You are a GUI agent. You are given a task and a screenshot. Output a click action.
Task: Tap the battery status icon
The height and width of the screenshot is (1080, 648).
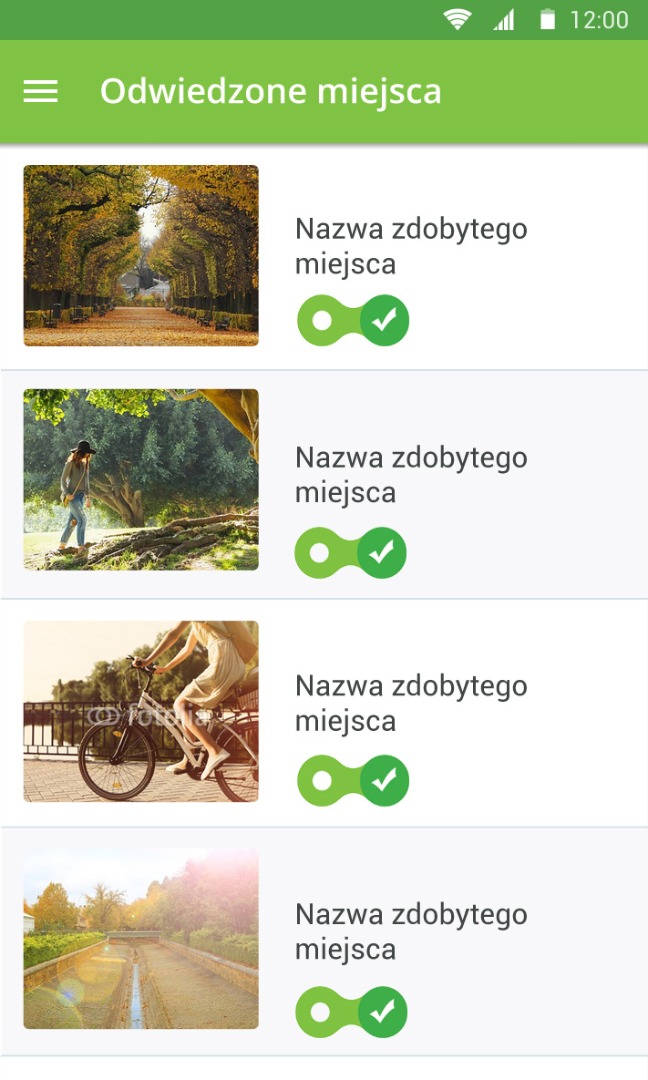pyautogui.click(x=547, y=20)
